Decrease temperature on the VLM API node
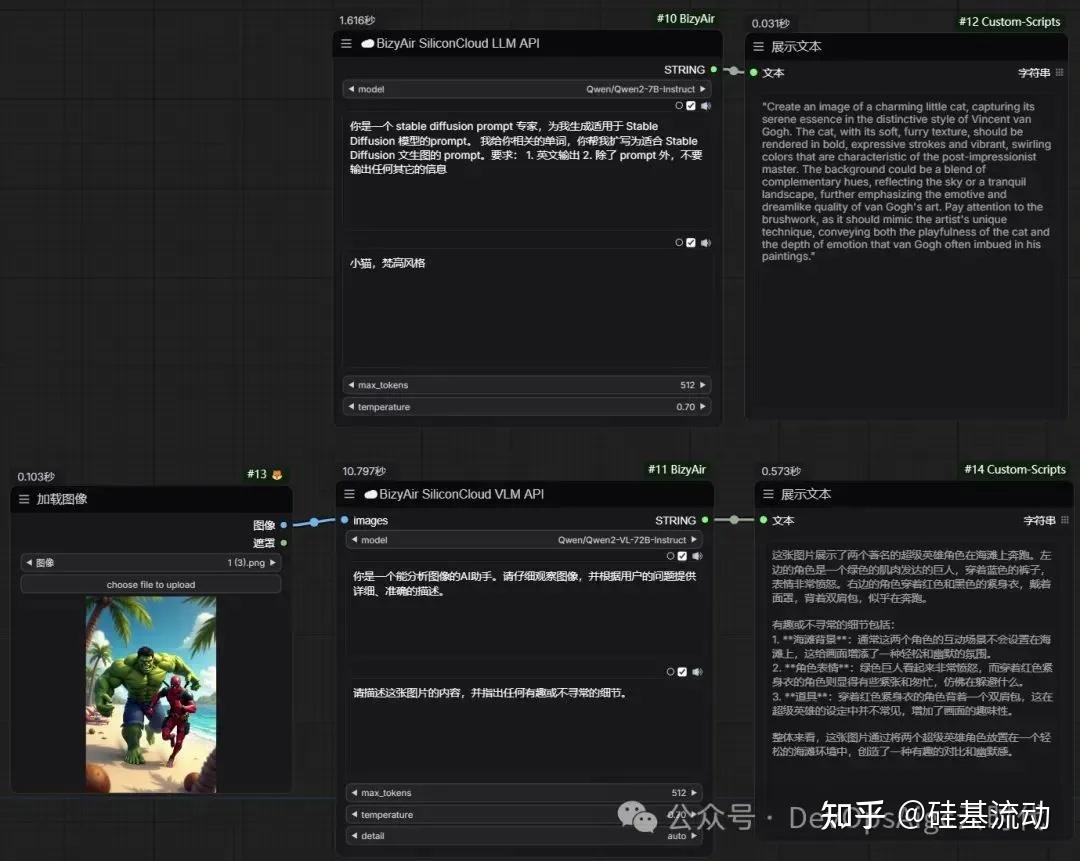1080x861 pixels. tap(354, 815)
